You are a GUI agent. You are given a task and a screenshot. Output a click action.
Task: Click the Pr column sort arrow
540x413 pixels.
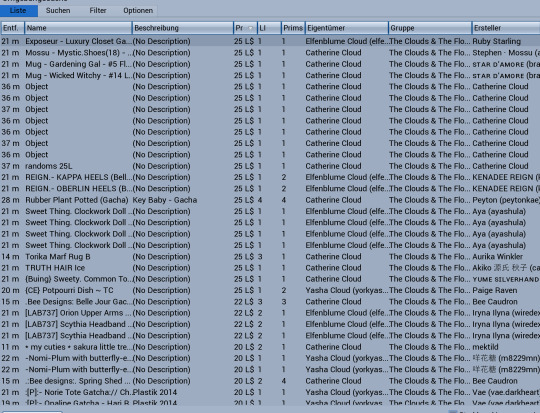pyautogui.click(x=251, y=28)
